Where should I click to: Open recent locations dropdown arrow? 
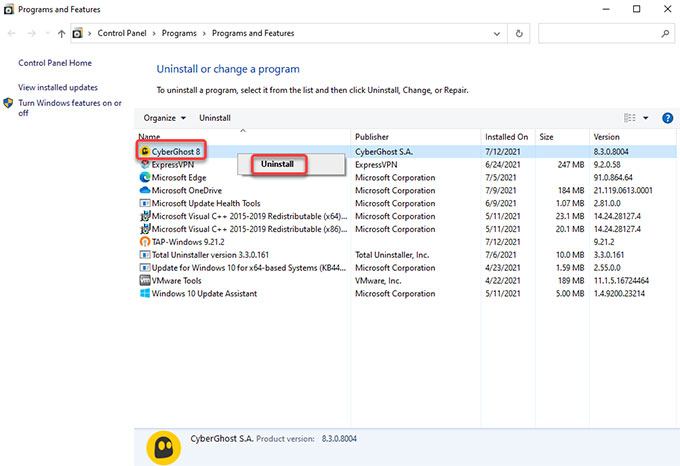[47, 33]
